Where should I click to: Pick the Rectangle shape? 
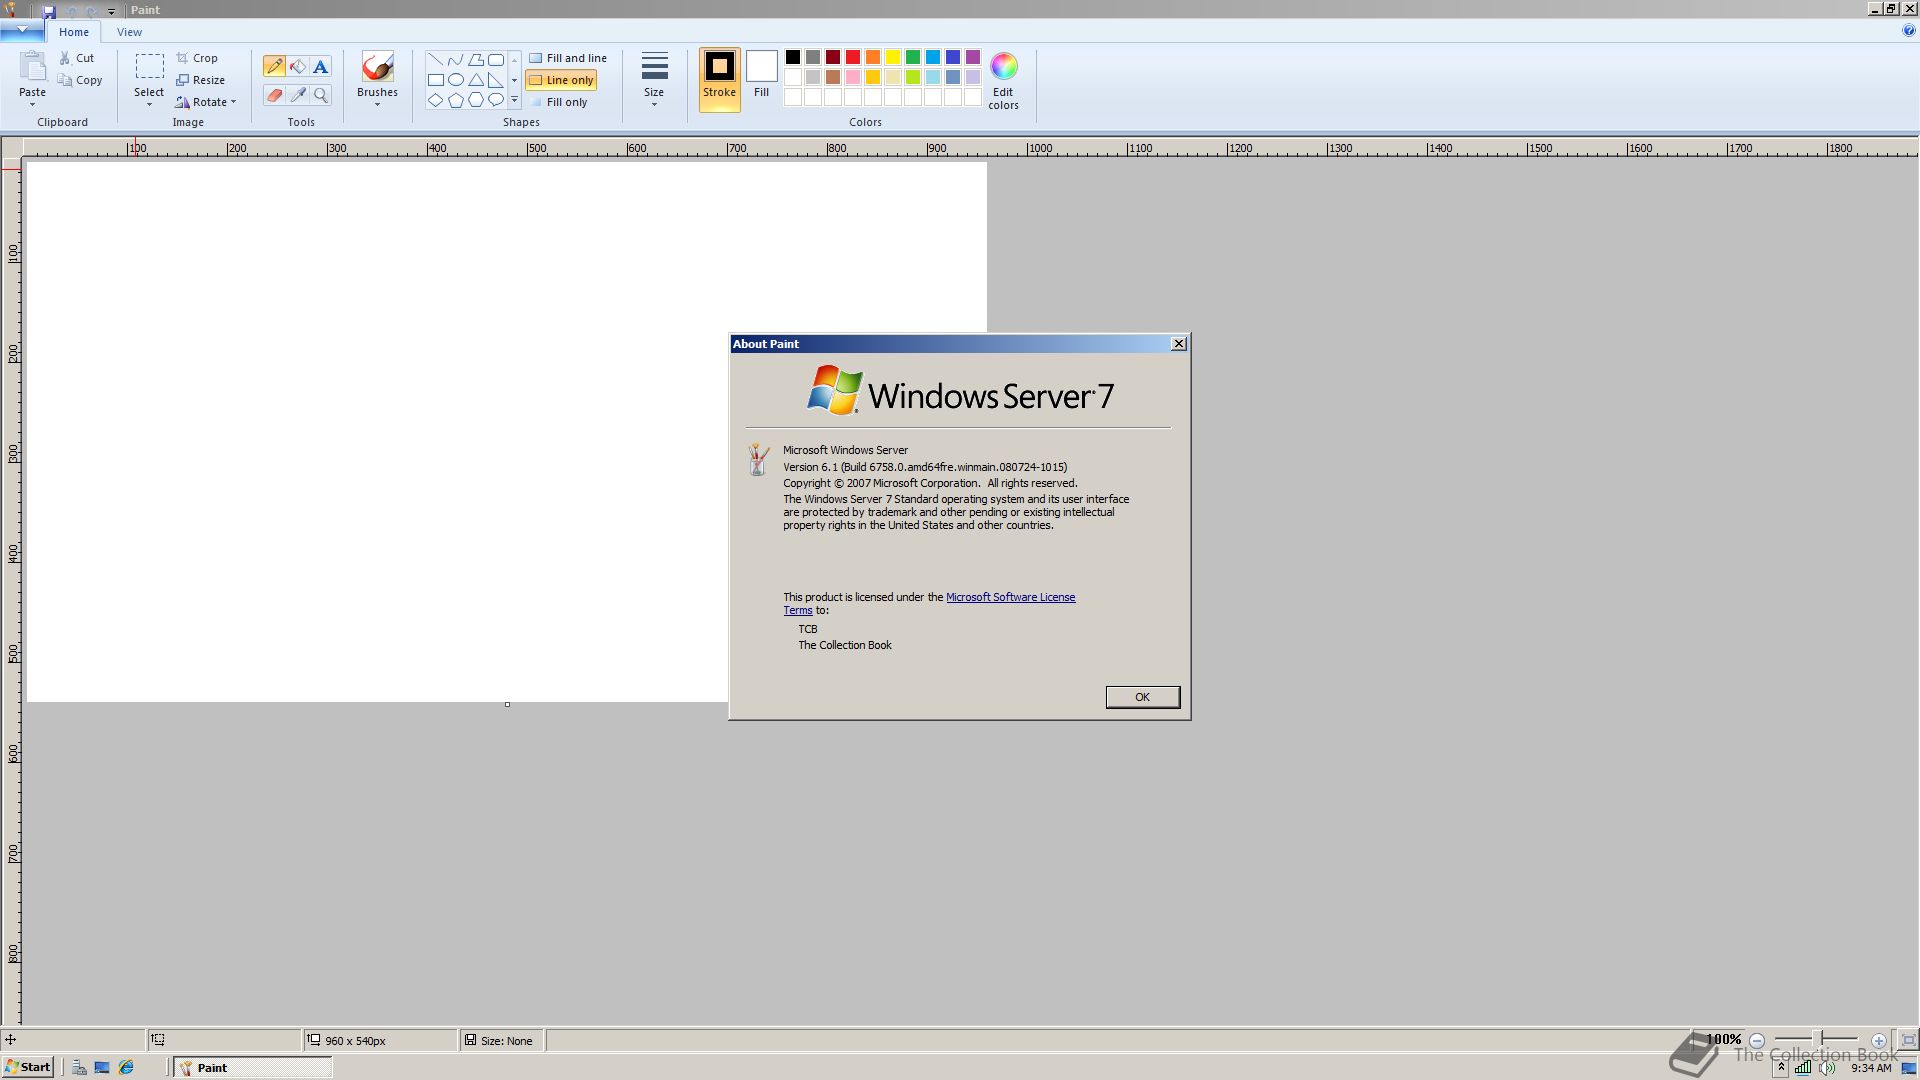pos(436,80)
